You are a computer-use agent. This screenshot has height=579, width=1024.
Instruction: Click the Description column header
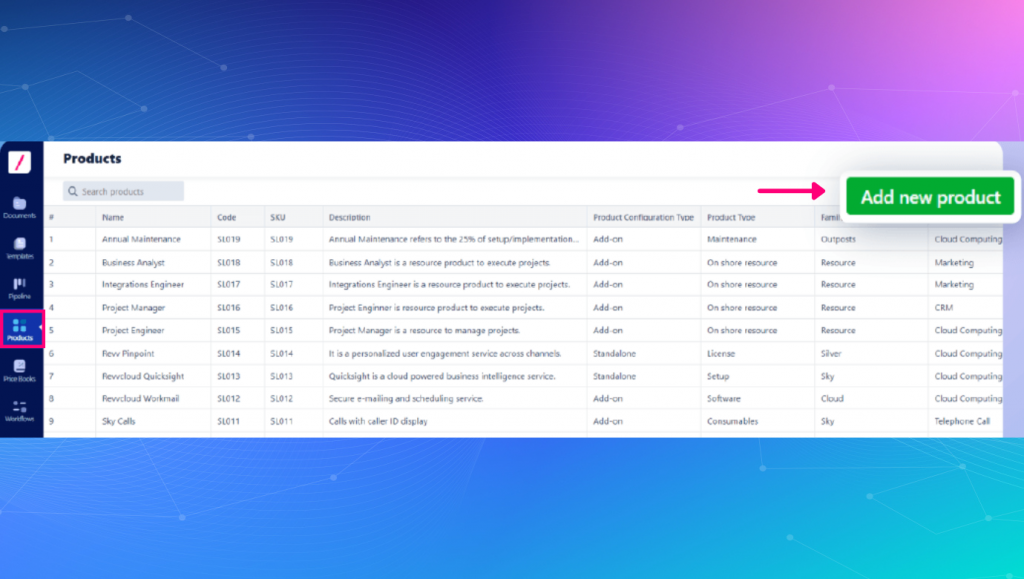[349, 217]
